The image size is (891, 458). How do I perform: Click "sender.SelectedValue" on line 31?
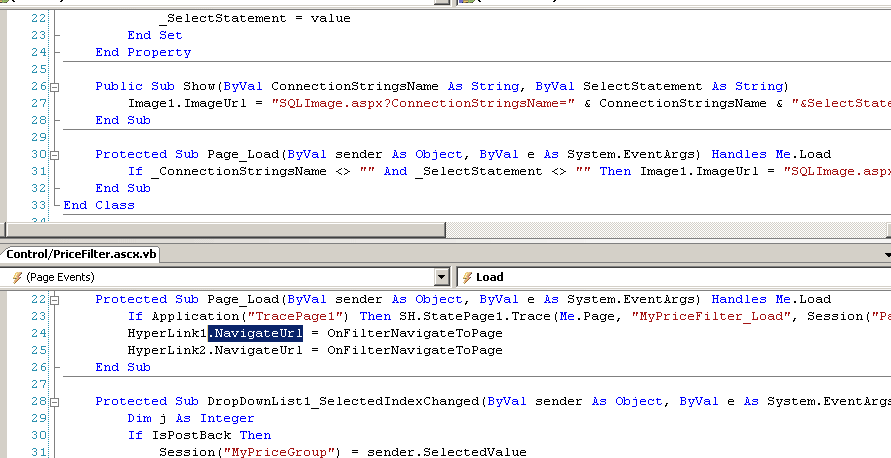click(x=447, y=452)
